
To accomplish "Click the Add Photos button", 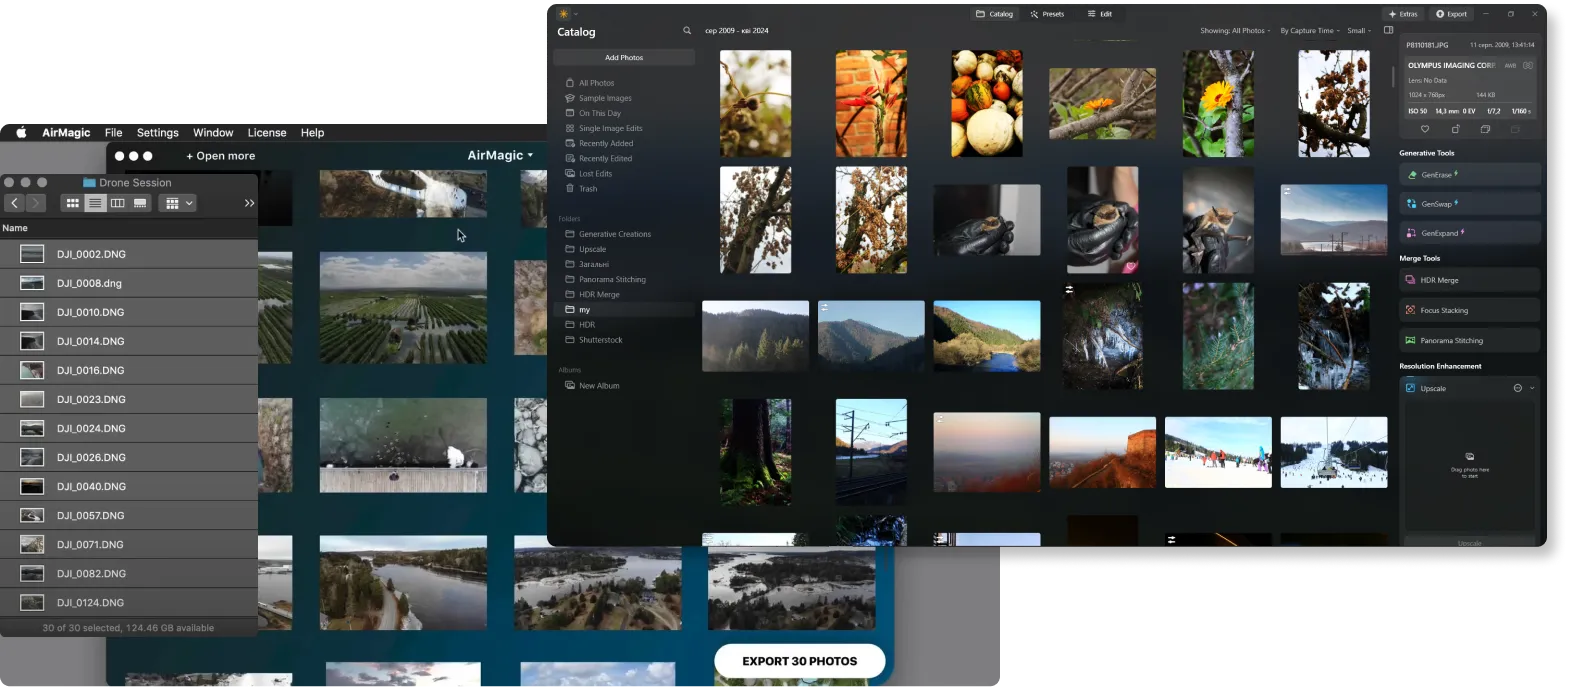I will click(624, 57).
